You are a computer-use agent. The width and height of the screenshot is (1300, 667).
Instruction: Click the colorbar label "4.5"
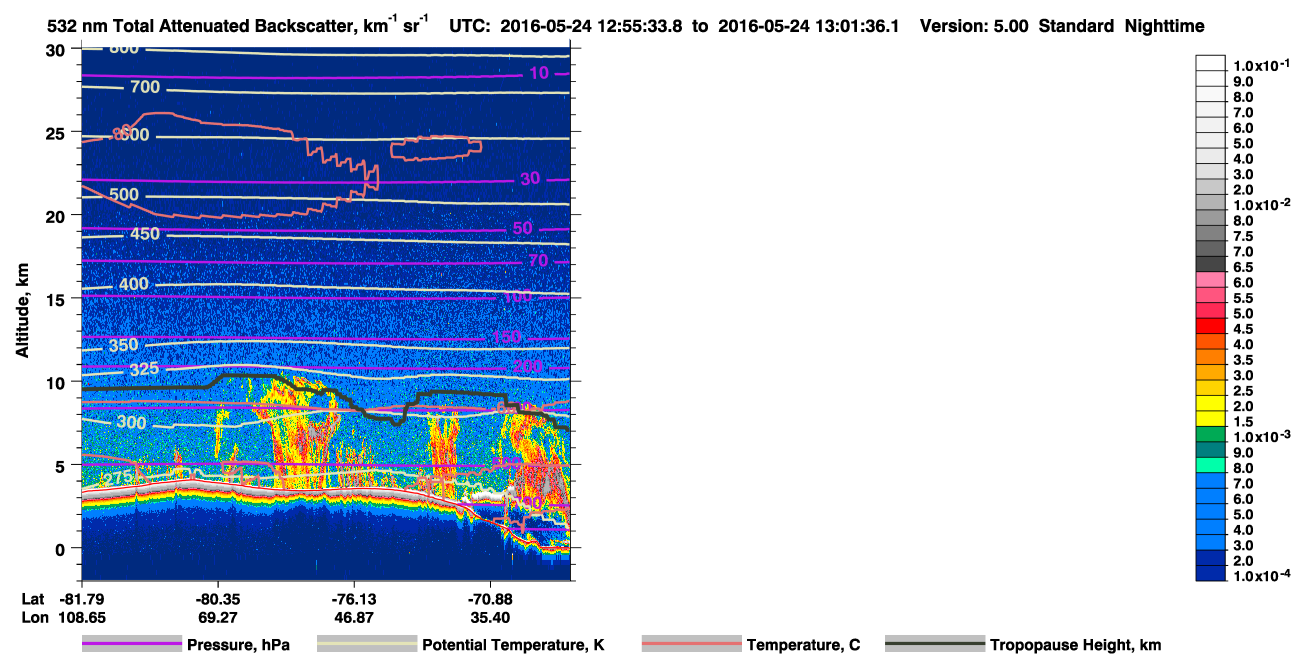[x=1243, y=329]
